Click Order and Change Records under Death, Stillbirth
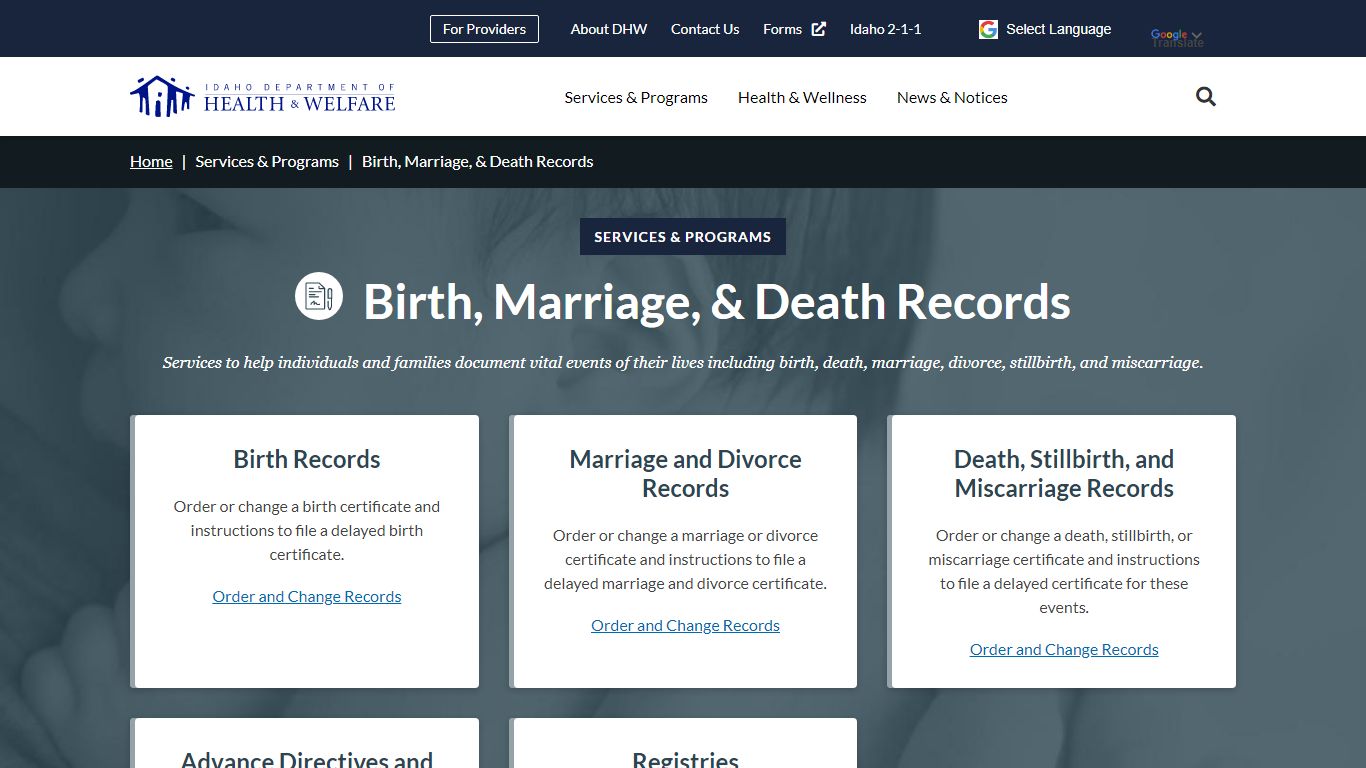The height and width of the screenshot is (768, 1366). 1064,649
